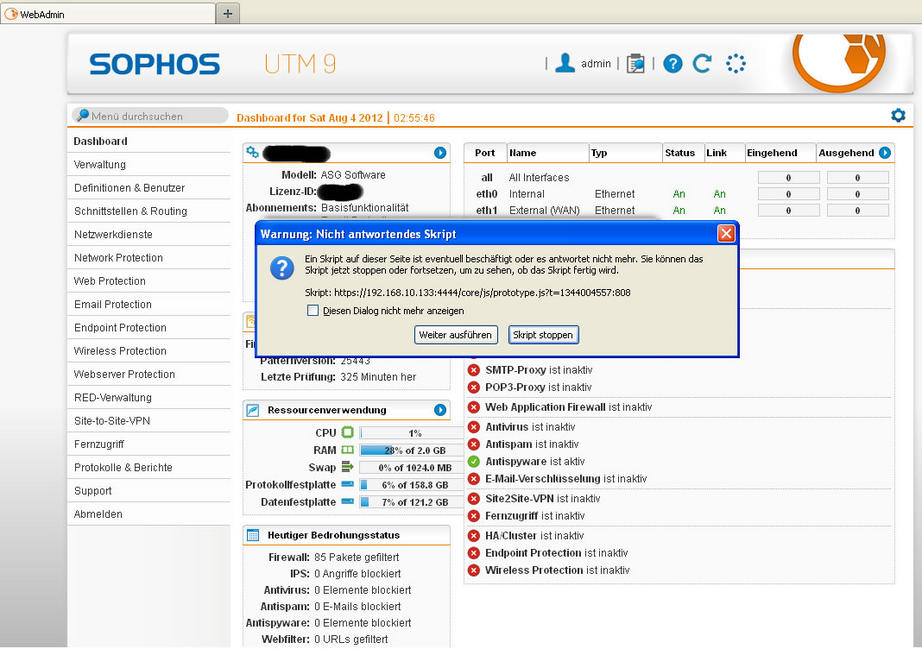Click the CPU usage bar
Image resolution: width=922 pixels, height=649 pixels.
click(412, 433)
